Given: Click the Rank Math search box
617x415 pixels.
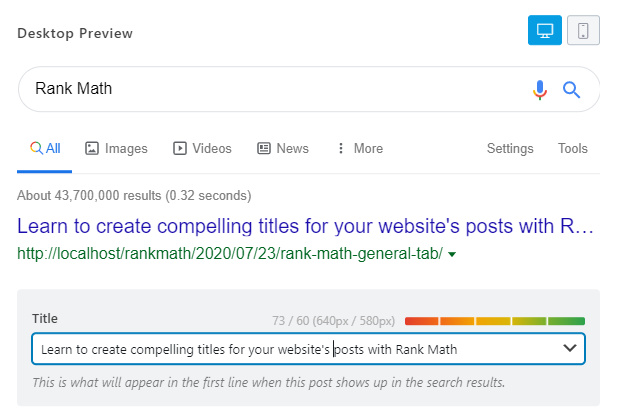Looking at the screenshot, I should (270, 89).
